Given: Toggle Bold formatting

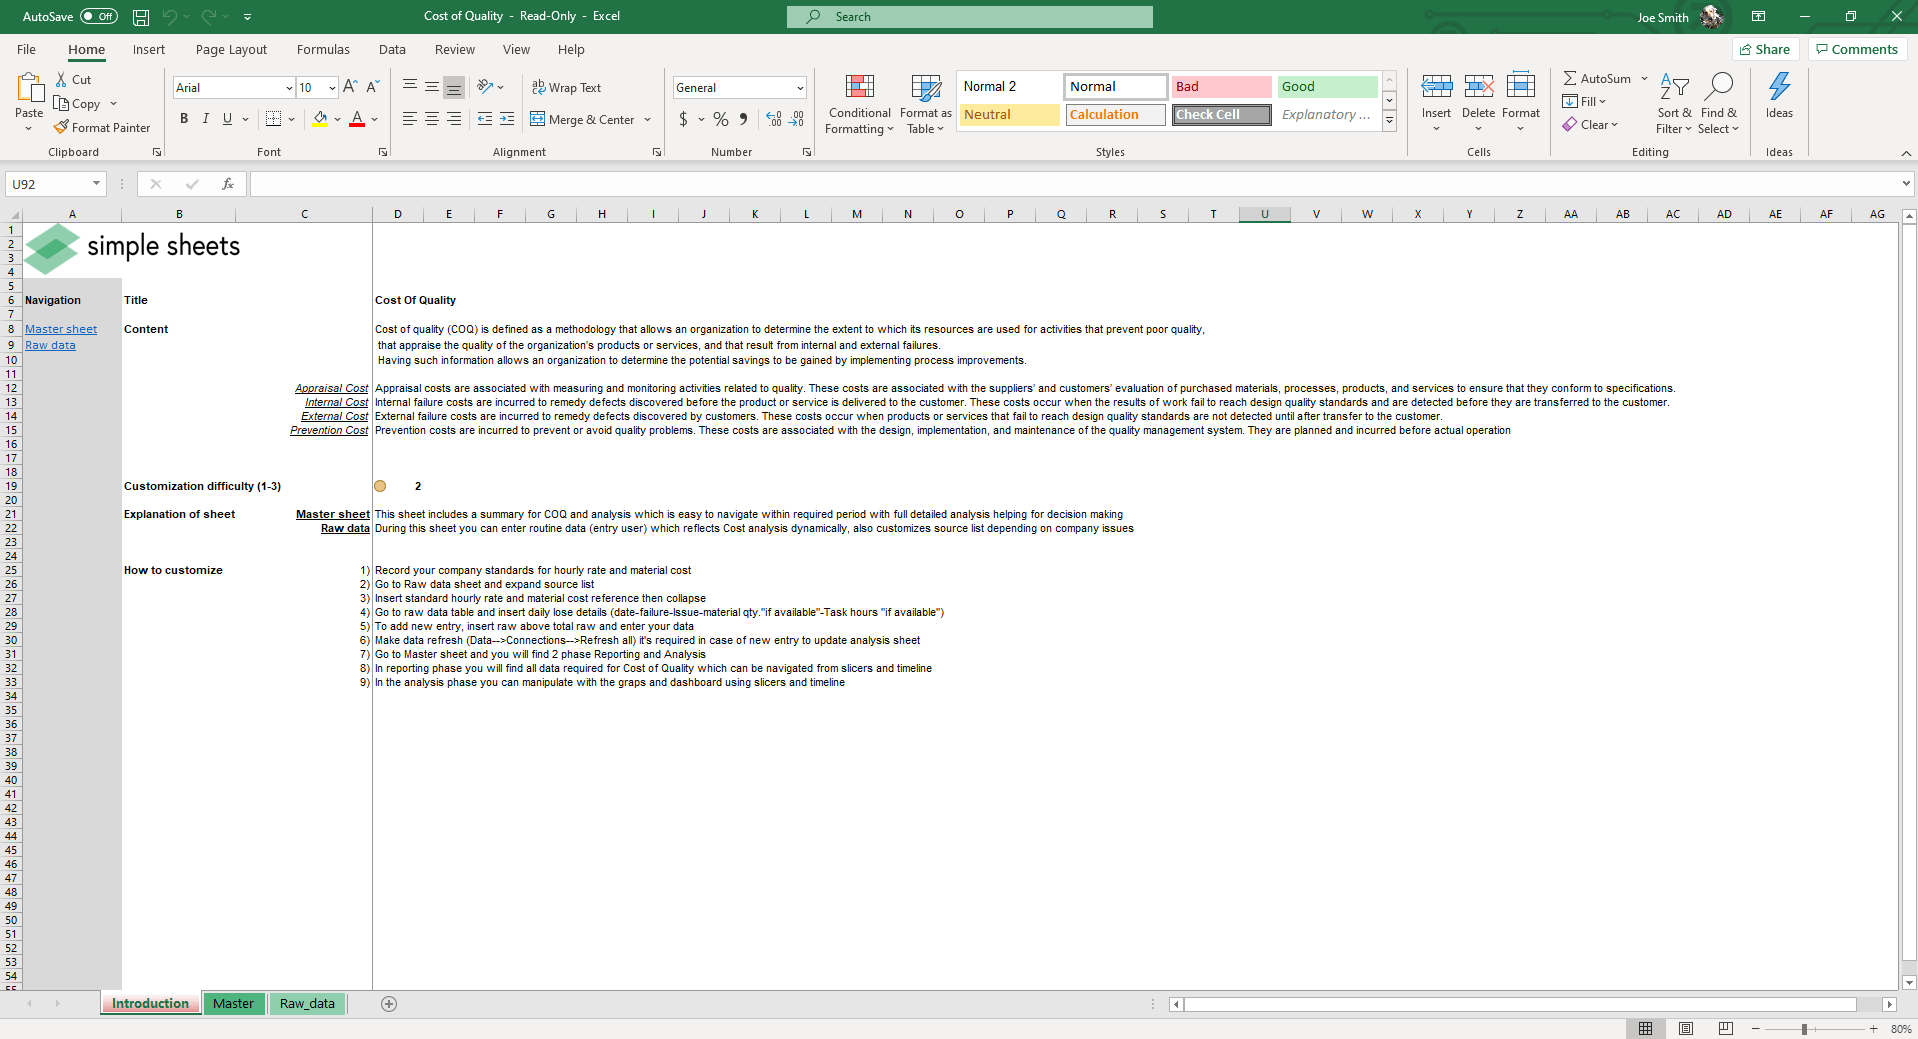Looking at the screenshot, I should pos(184,119).
